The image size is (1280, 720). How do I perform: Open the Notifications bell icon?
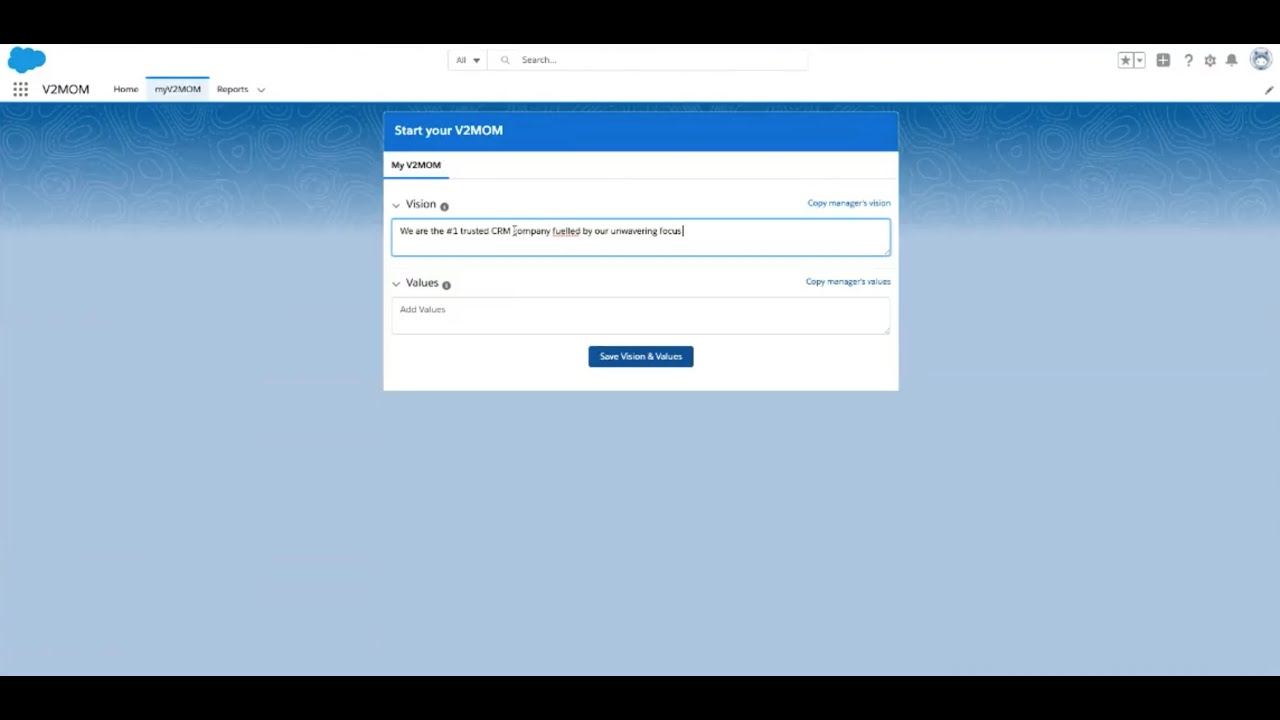pyautogui.click(x=1232, y=60)
